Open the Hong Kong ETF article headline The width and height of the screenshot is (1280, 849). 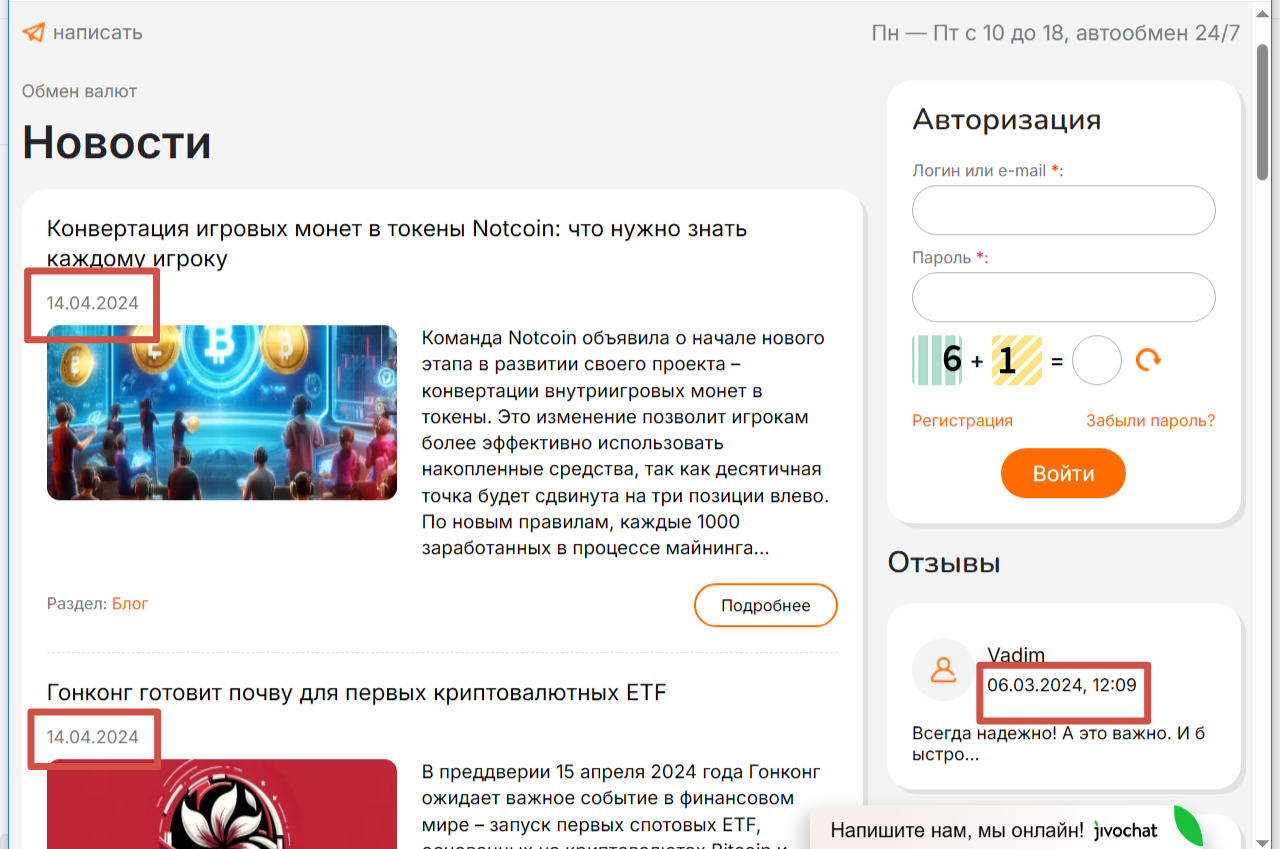[x=356, y=692]
